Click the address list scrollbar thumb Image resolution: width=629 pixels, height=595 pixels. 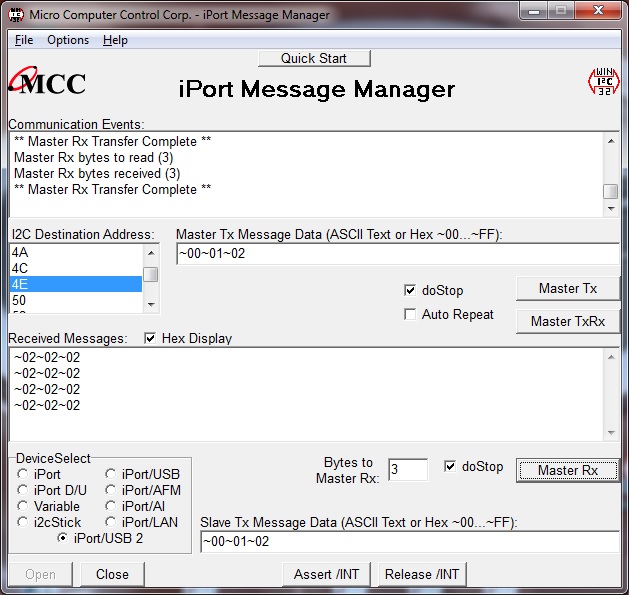[151, 275]
